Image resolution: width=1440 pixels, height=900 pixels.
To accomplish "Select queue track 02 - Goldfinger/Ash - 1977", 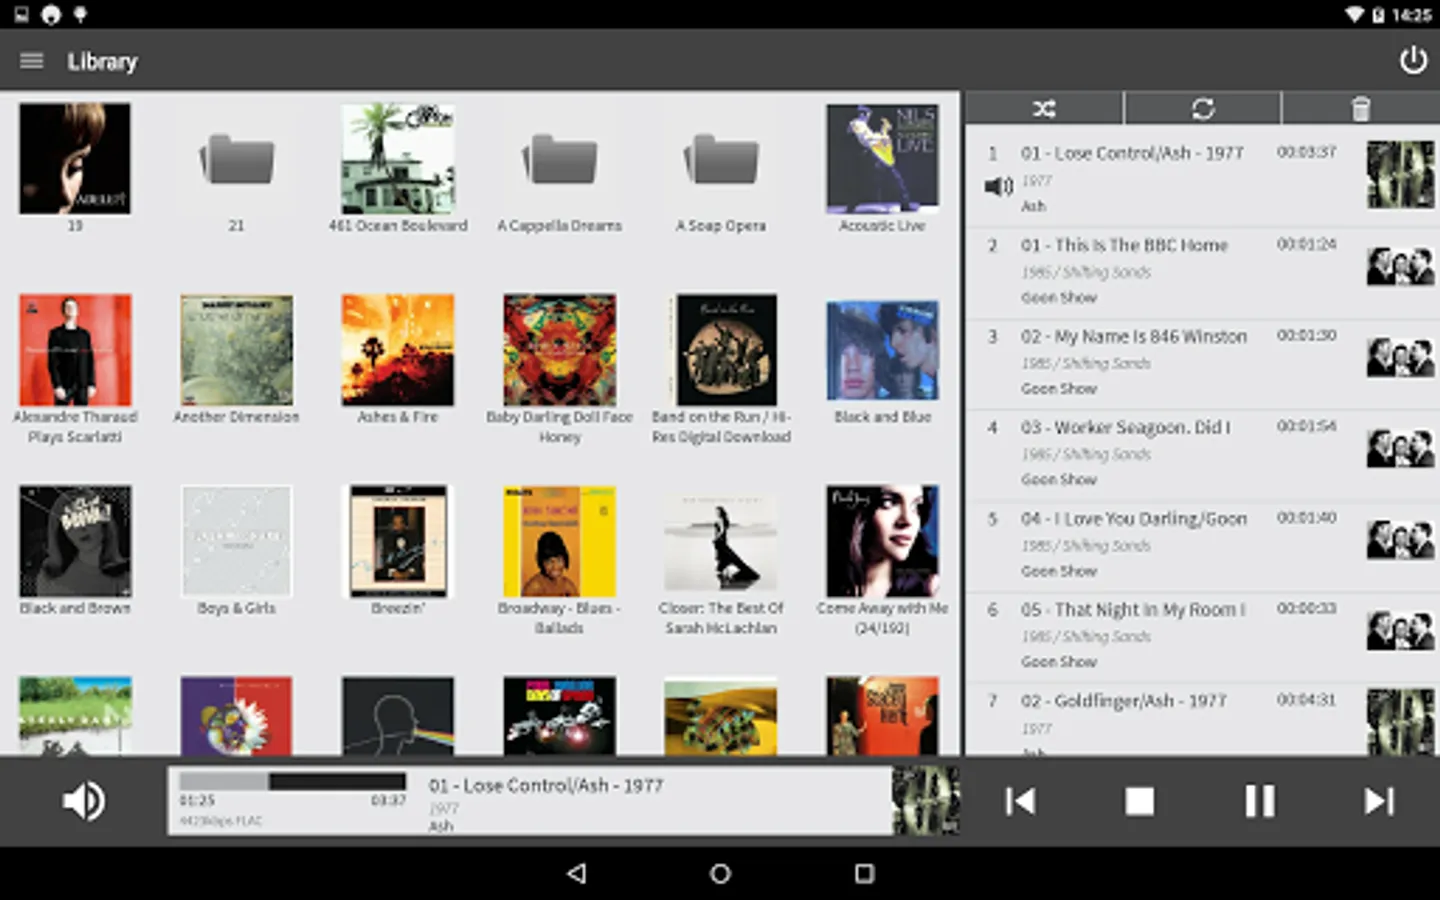I will [1203, 720].
